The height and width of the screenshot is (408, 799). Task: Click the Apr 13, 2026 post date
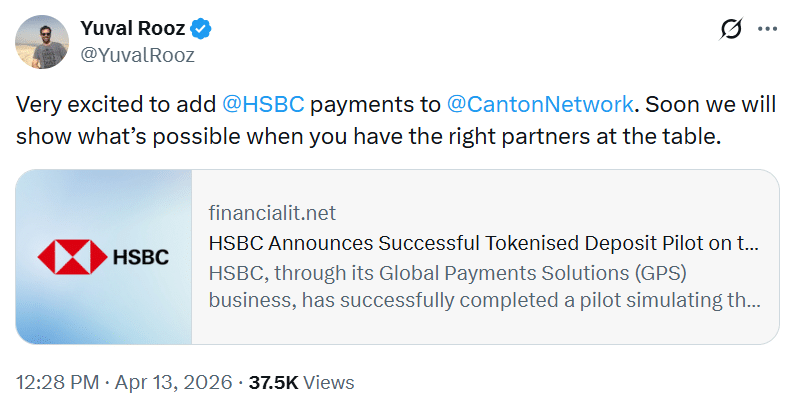click(x=174, y=382)
